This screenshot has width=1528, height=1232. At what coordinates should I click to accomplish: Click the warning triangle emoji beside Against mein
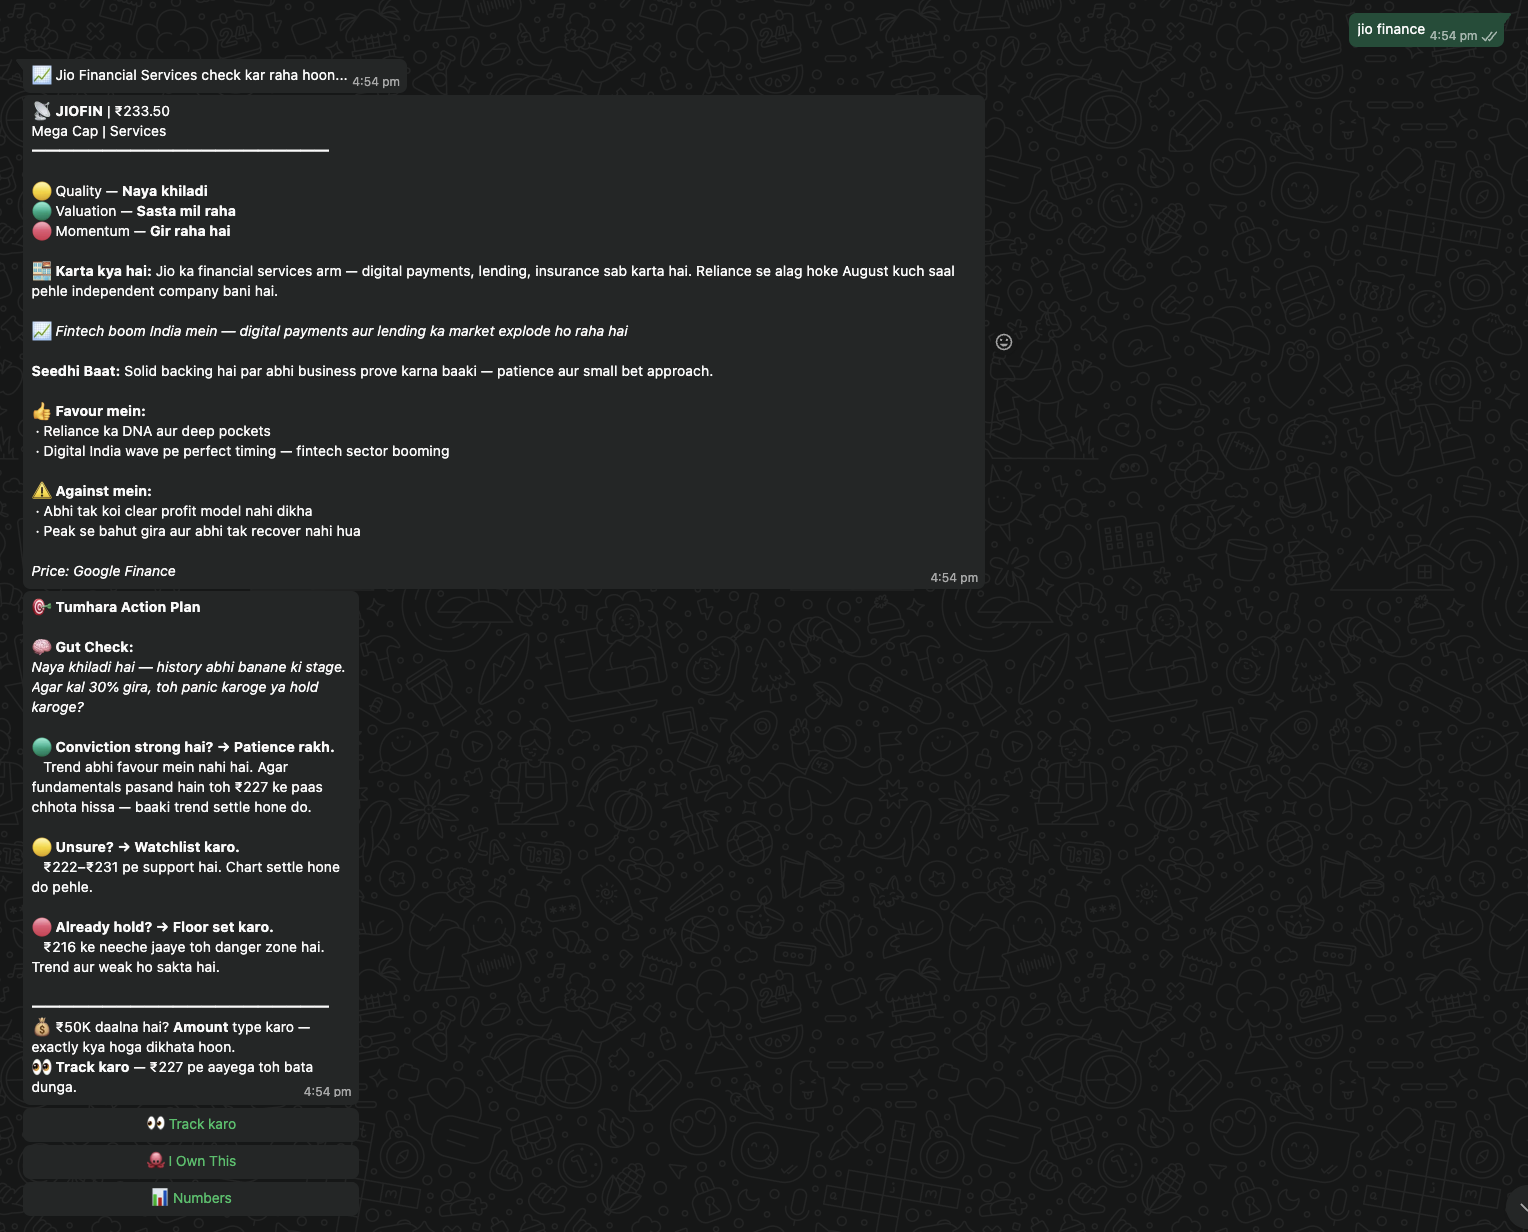point(41,490)
